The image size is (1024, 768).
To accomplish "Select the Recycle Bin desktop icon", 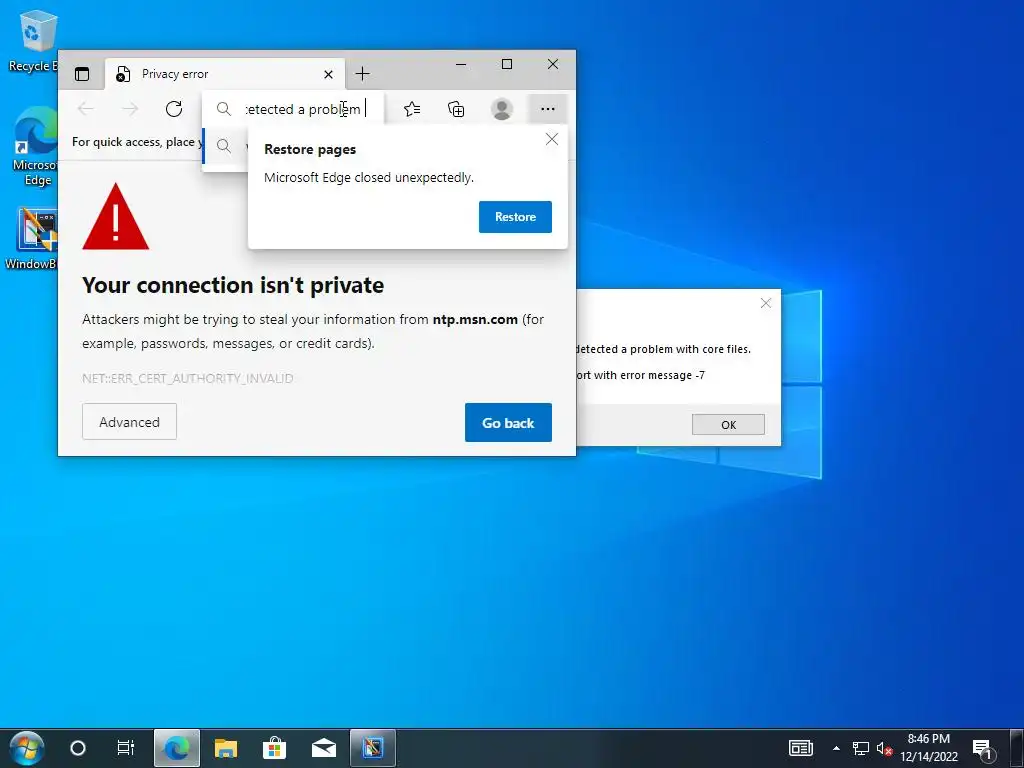I will click(33, 42).
